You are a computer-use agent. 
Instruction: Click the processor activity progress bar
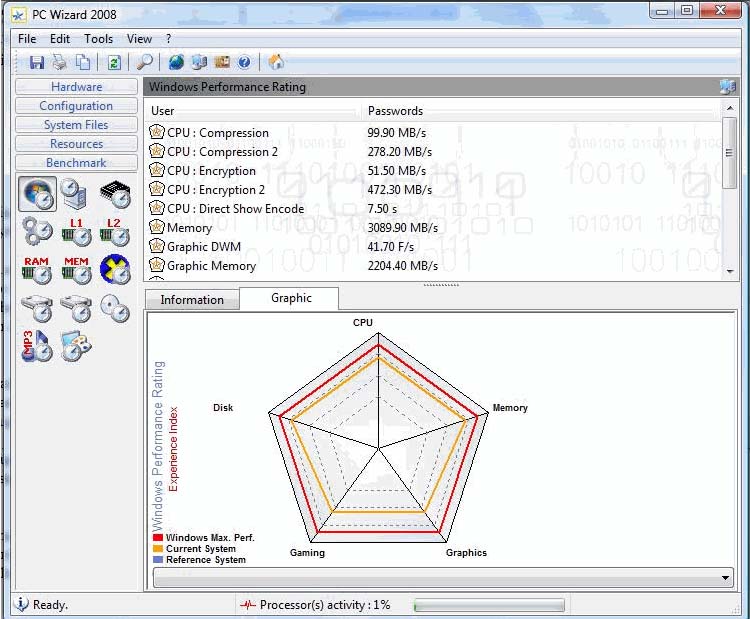coord(488,605)
